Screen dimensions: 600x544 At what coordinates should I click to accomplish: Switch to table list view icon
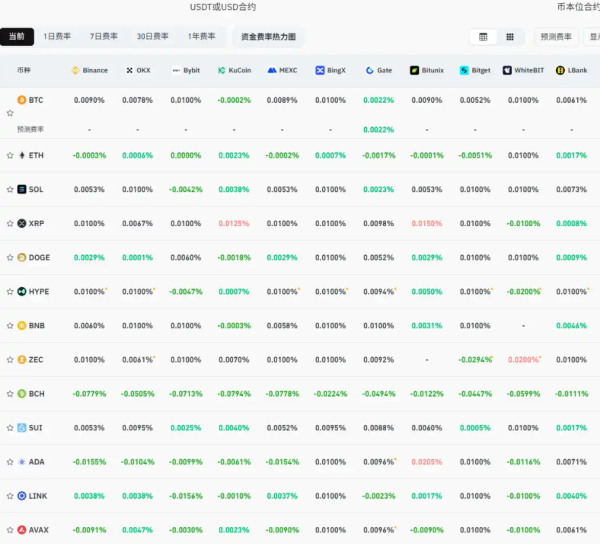click(x=484, y=37)
